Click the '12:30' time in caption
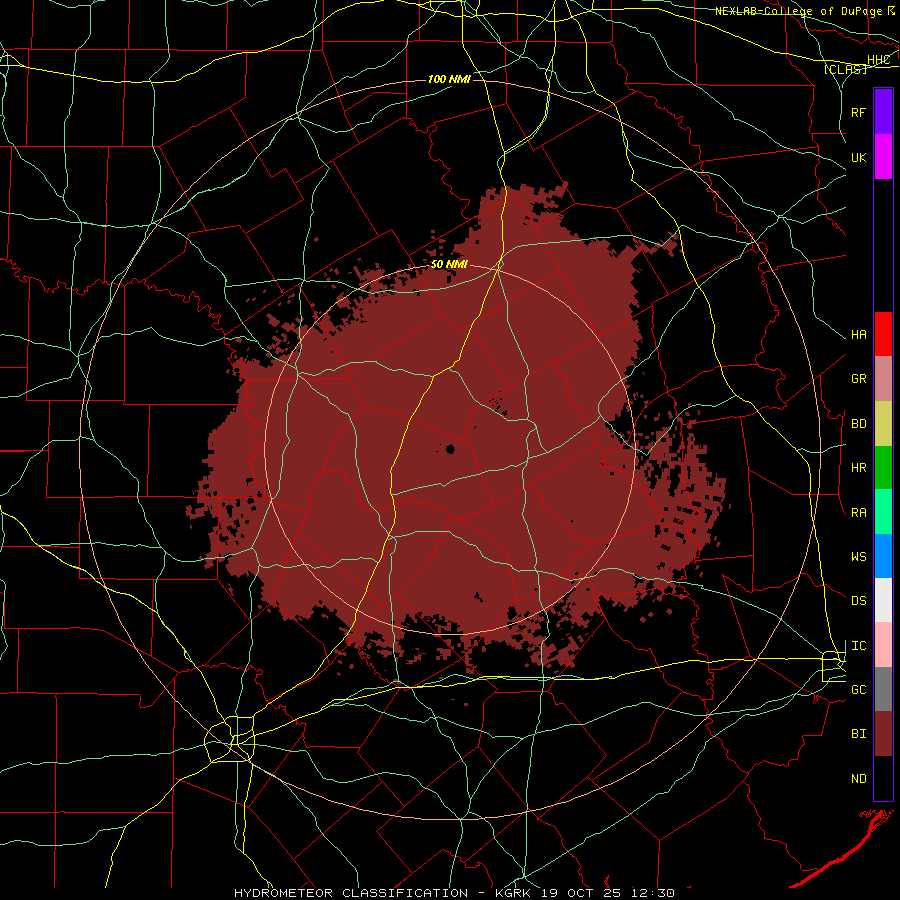The width and height of the screenshot is (900, 900). (x=655, y=893)
